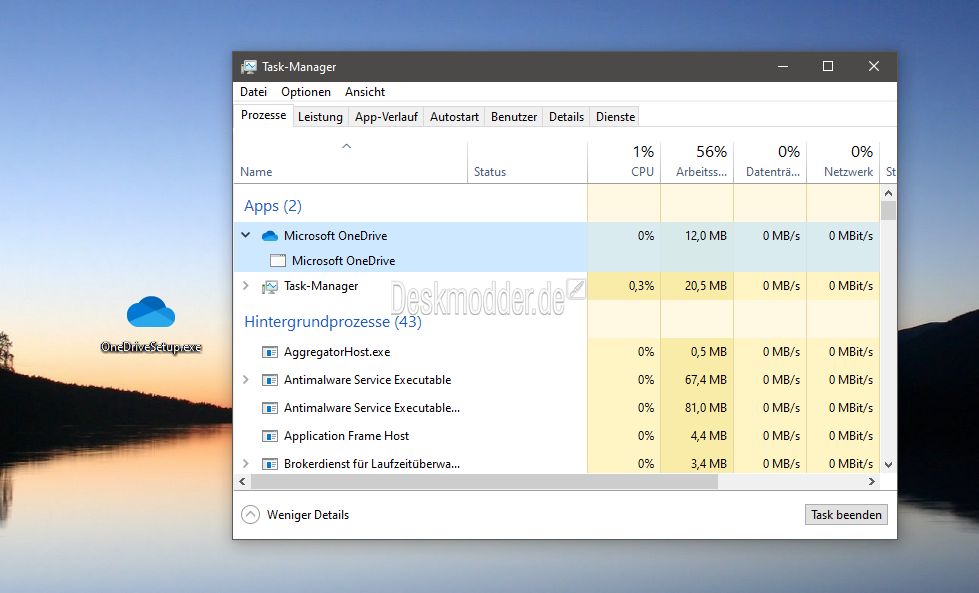Minimize the Task-Manager window
The image size is (979, 593).
point(783,66)
